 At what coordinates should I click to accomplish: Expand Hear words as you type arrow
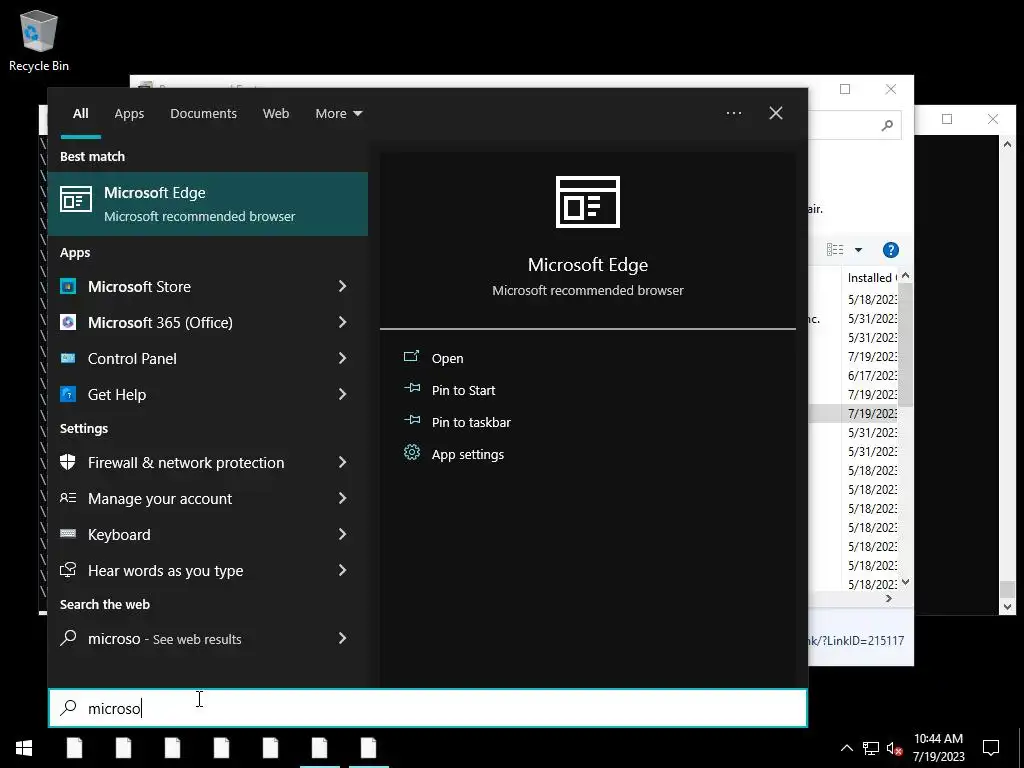point(342,570)
